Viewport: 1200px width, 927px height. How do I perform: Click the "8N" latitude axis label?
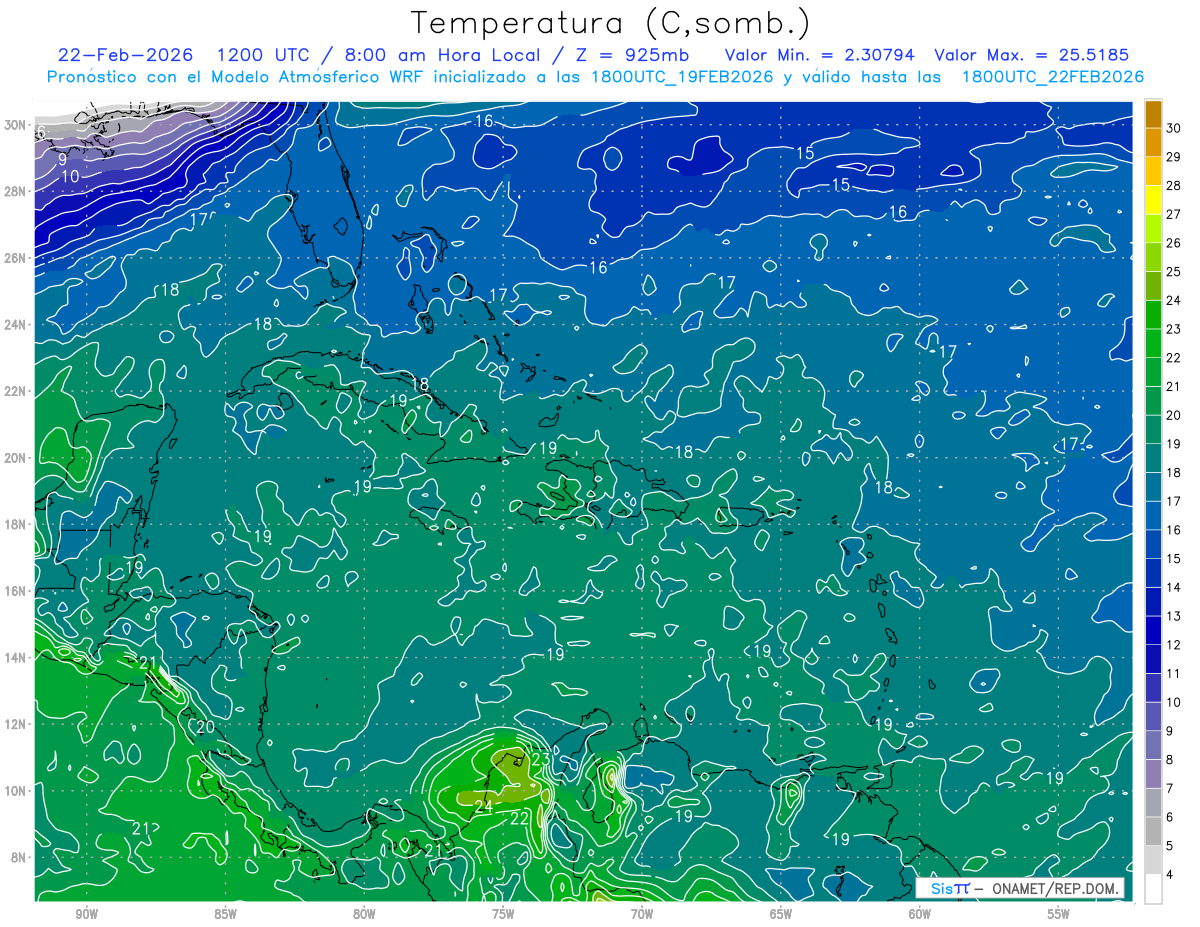[x=18, y=857]
